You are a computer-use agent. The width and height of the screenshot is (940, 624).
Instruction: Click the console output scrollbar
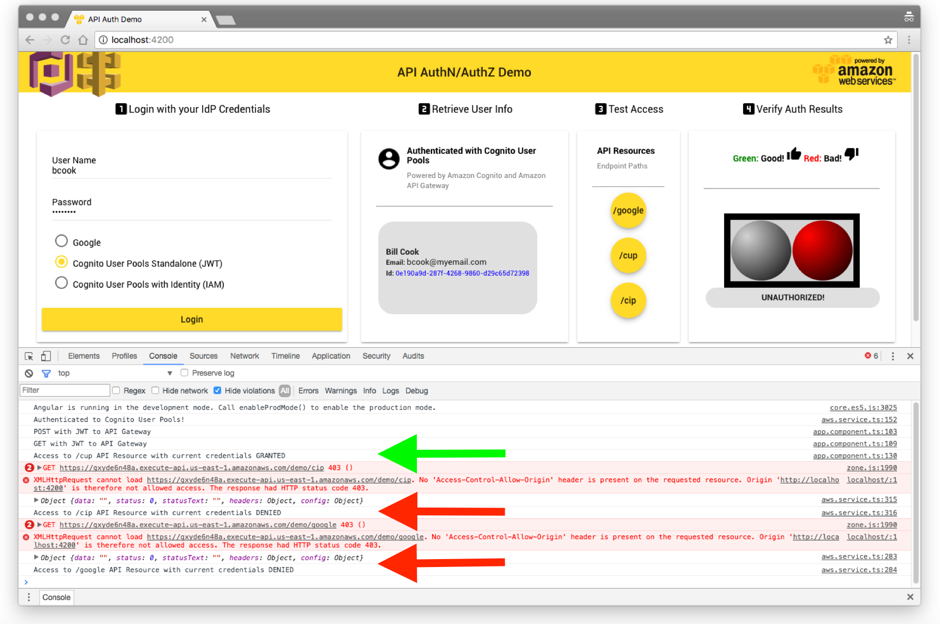pos(915,493)
